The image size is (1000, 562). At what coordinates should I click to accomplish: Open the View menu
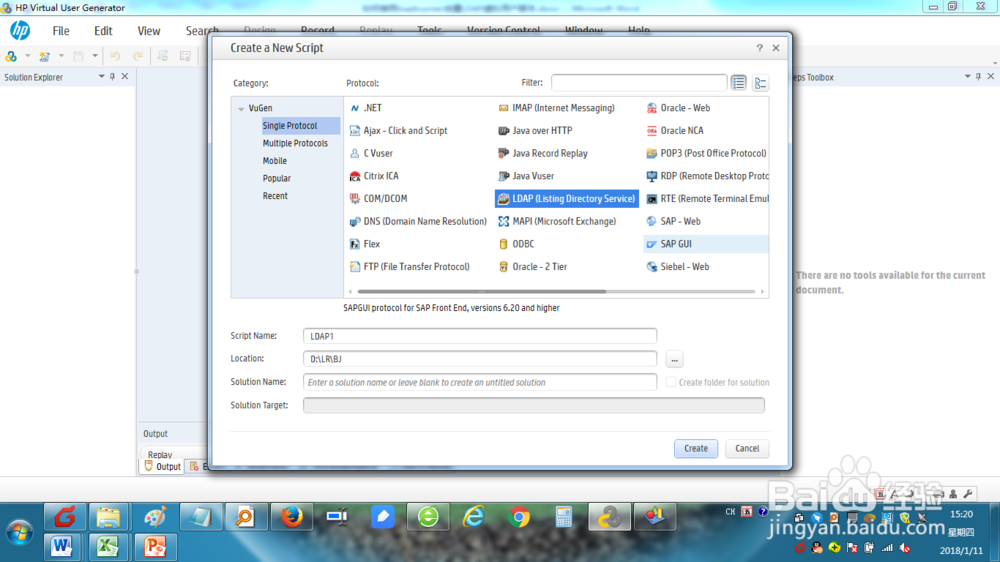pyautogui.click(x=149, y=31)
